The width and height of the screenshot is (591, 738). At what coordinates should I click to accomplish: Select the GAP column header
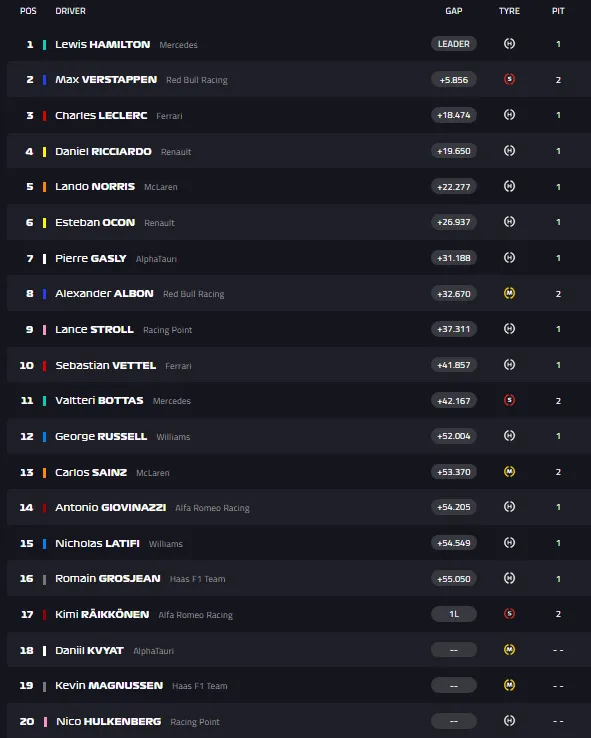(x=454, y=11)
